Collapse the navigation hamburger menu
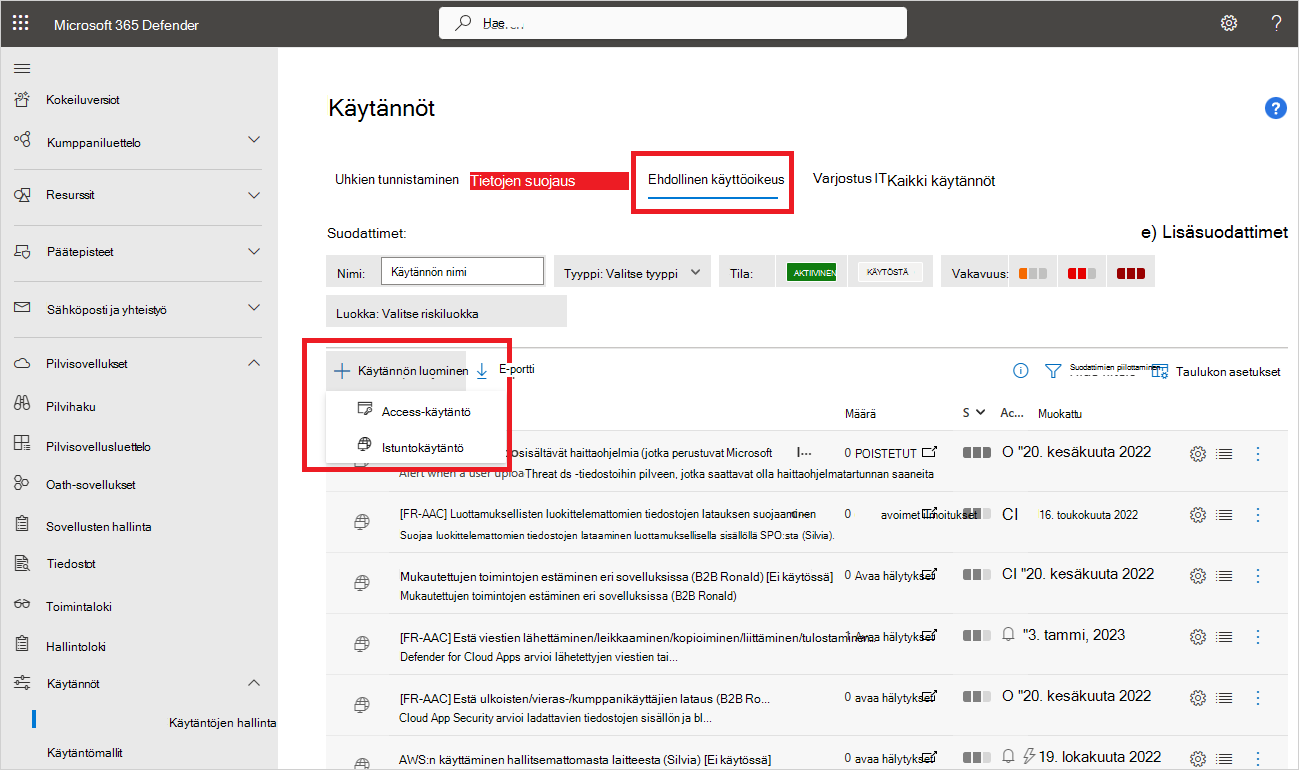 coord(22,68)
